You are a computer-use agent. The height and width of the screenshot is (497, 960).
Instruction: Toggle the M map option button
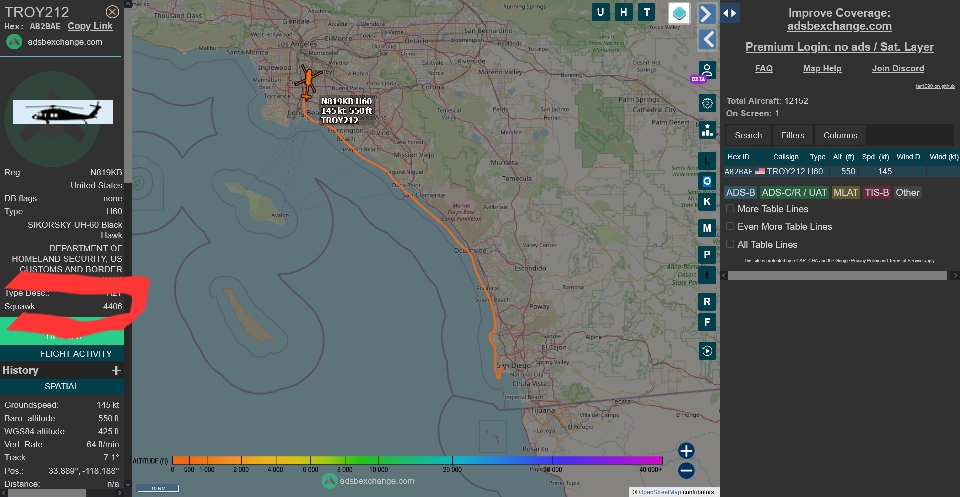[x=707, y=228]
